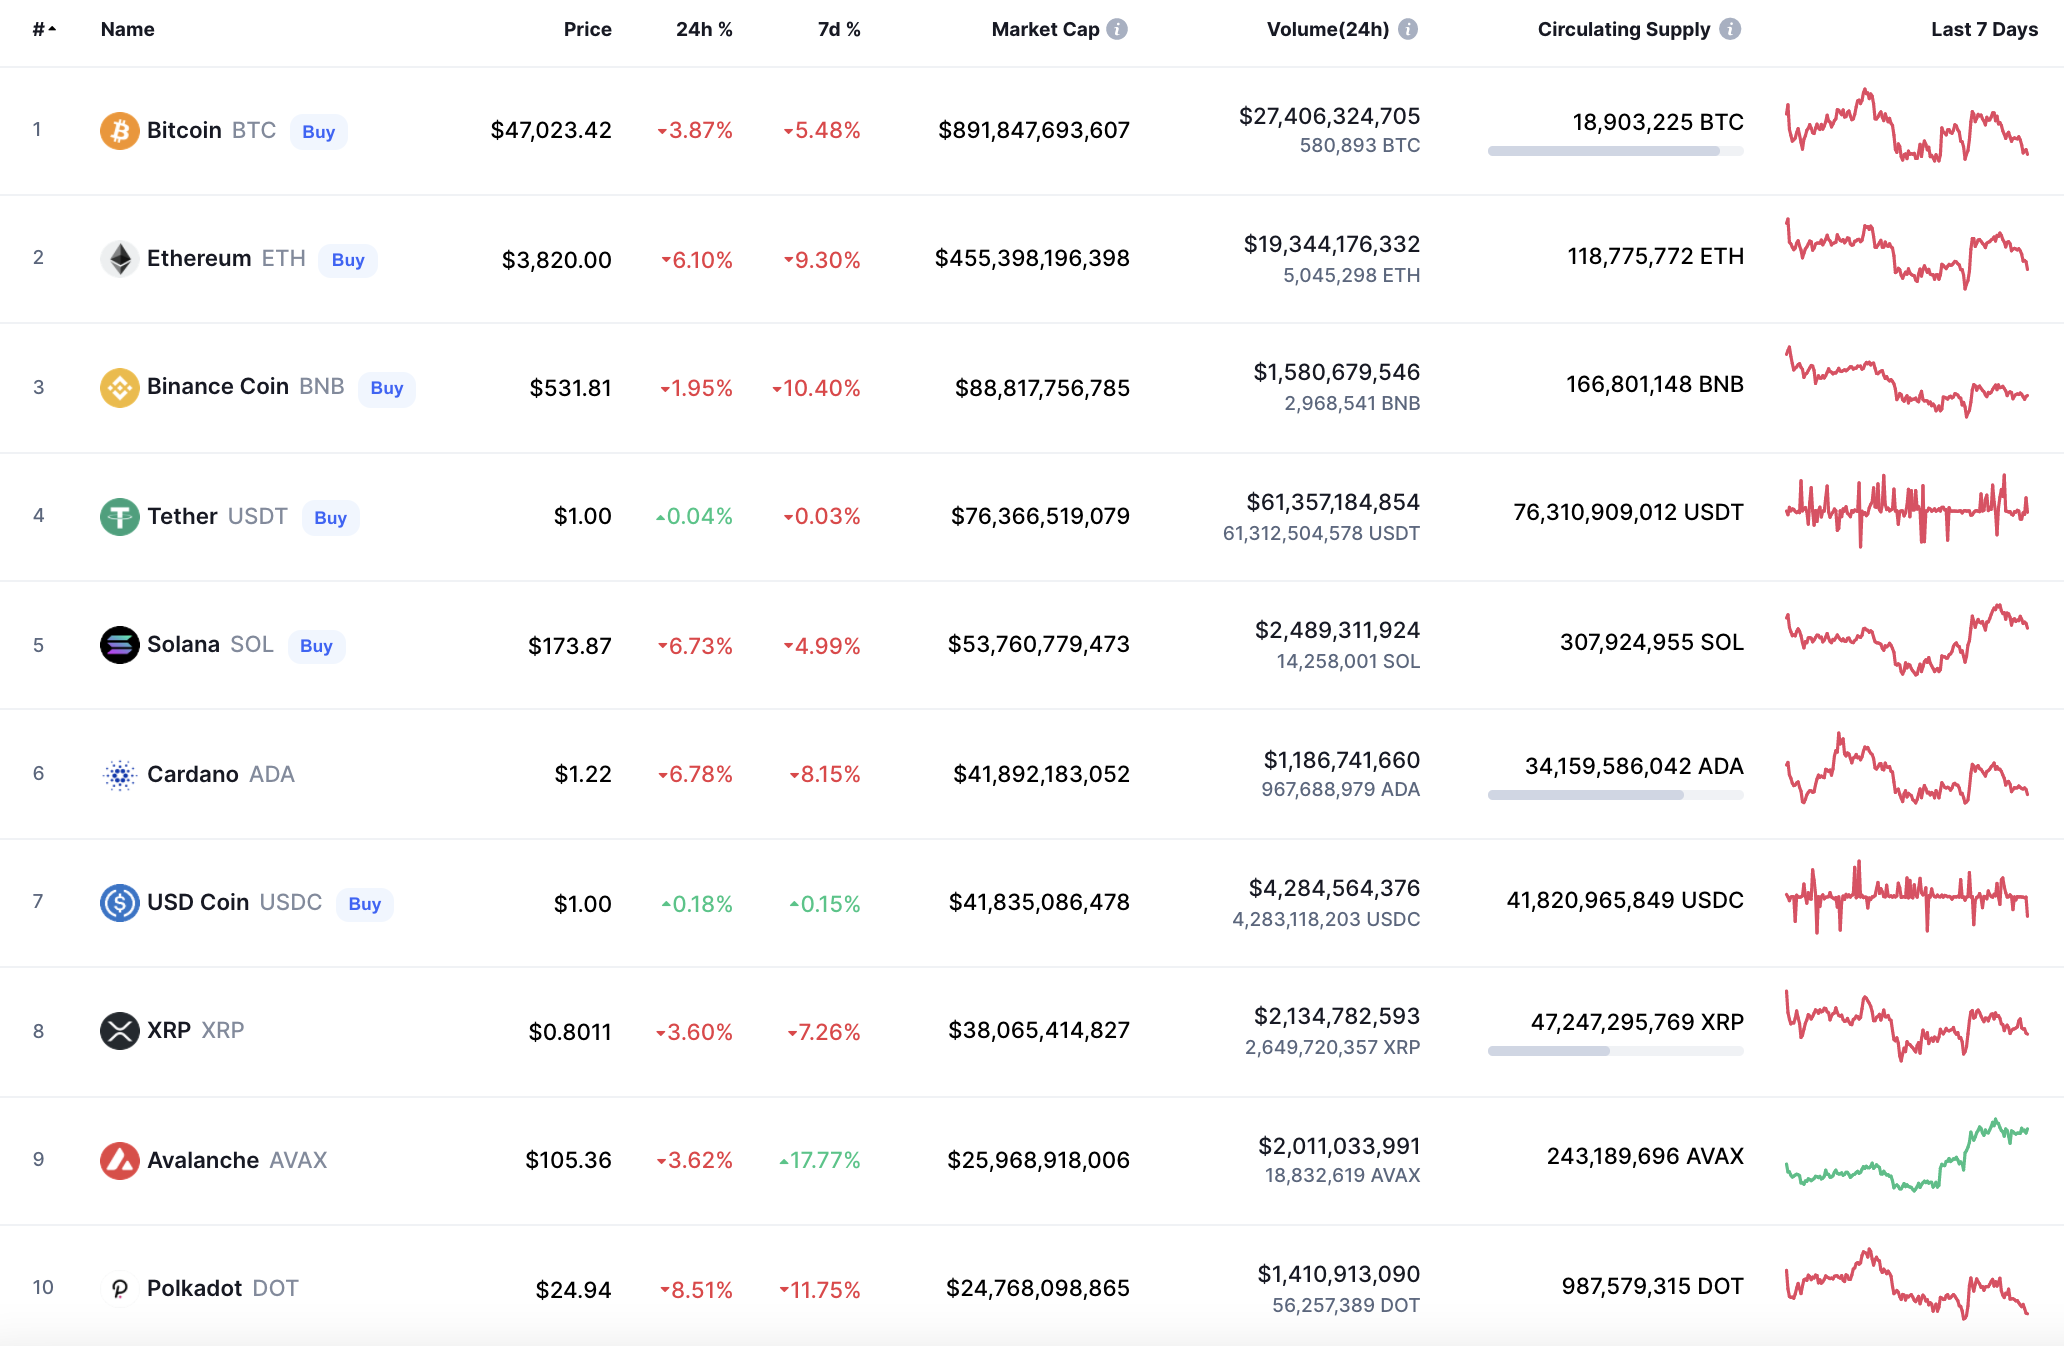Open the XRP coin page link

tap(169, 1030)
